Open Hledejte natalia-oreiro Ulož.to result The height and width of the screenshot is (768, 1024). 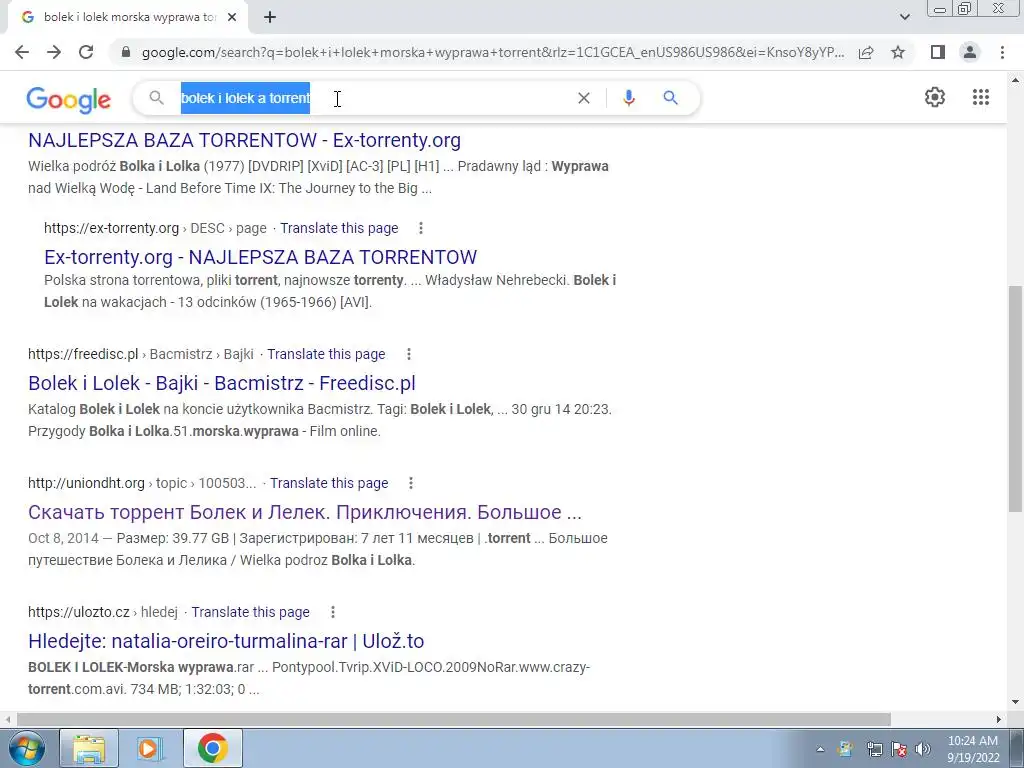coord(226,641)
